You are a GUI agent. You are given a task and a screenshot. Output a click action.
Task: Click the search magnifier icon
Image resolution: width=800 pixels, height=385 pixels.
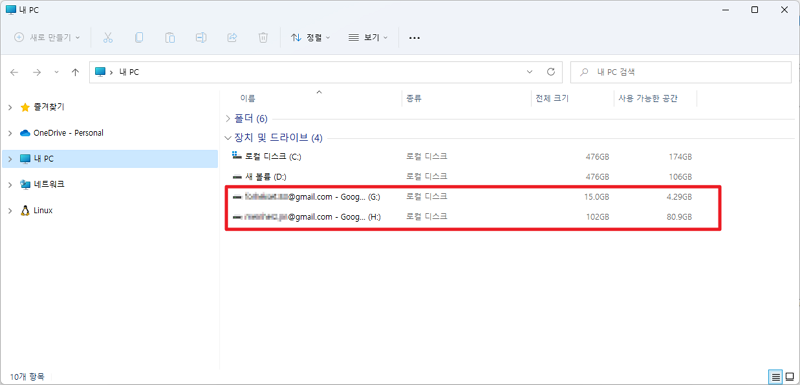584,72
